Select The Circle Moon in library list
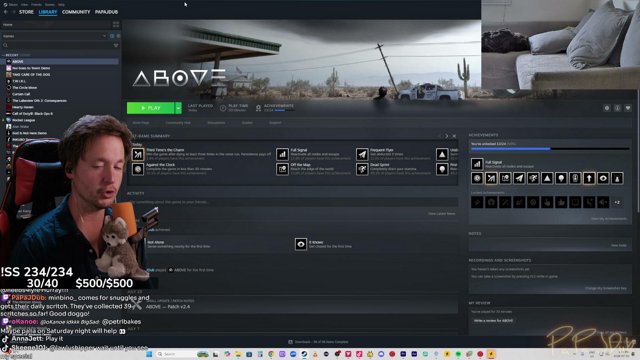 (24, 87)
